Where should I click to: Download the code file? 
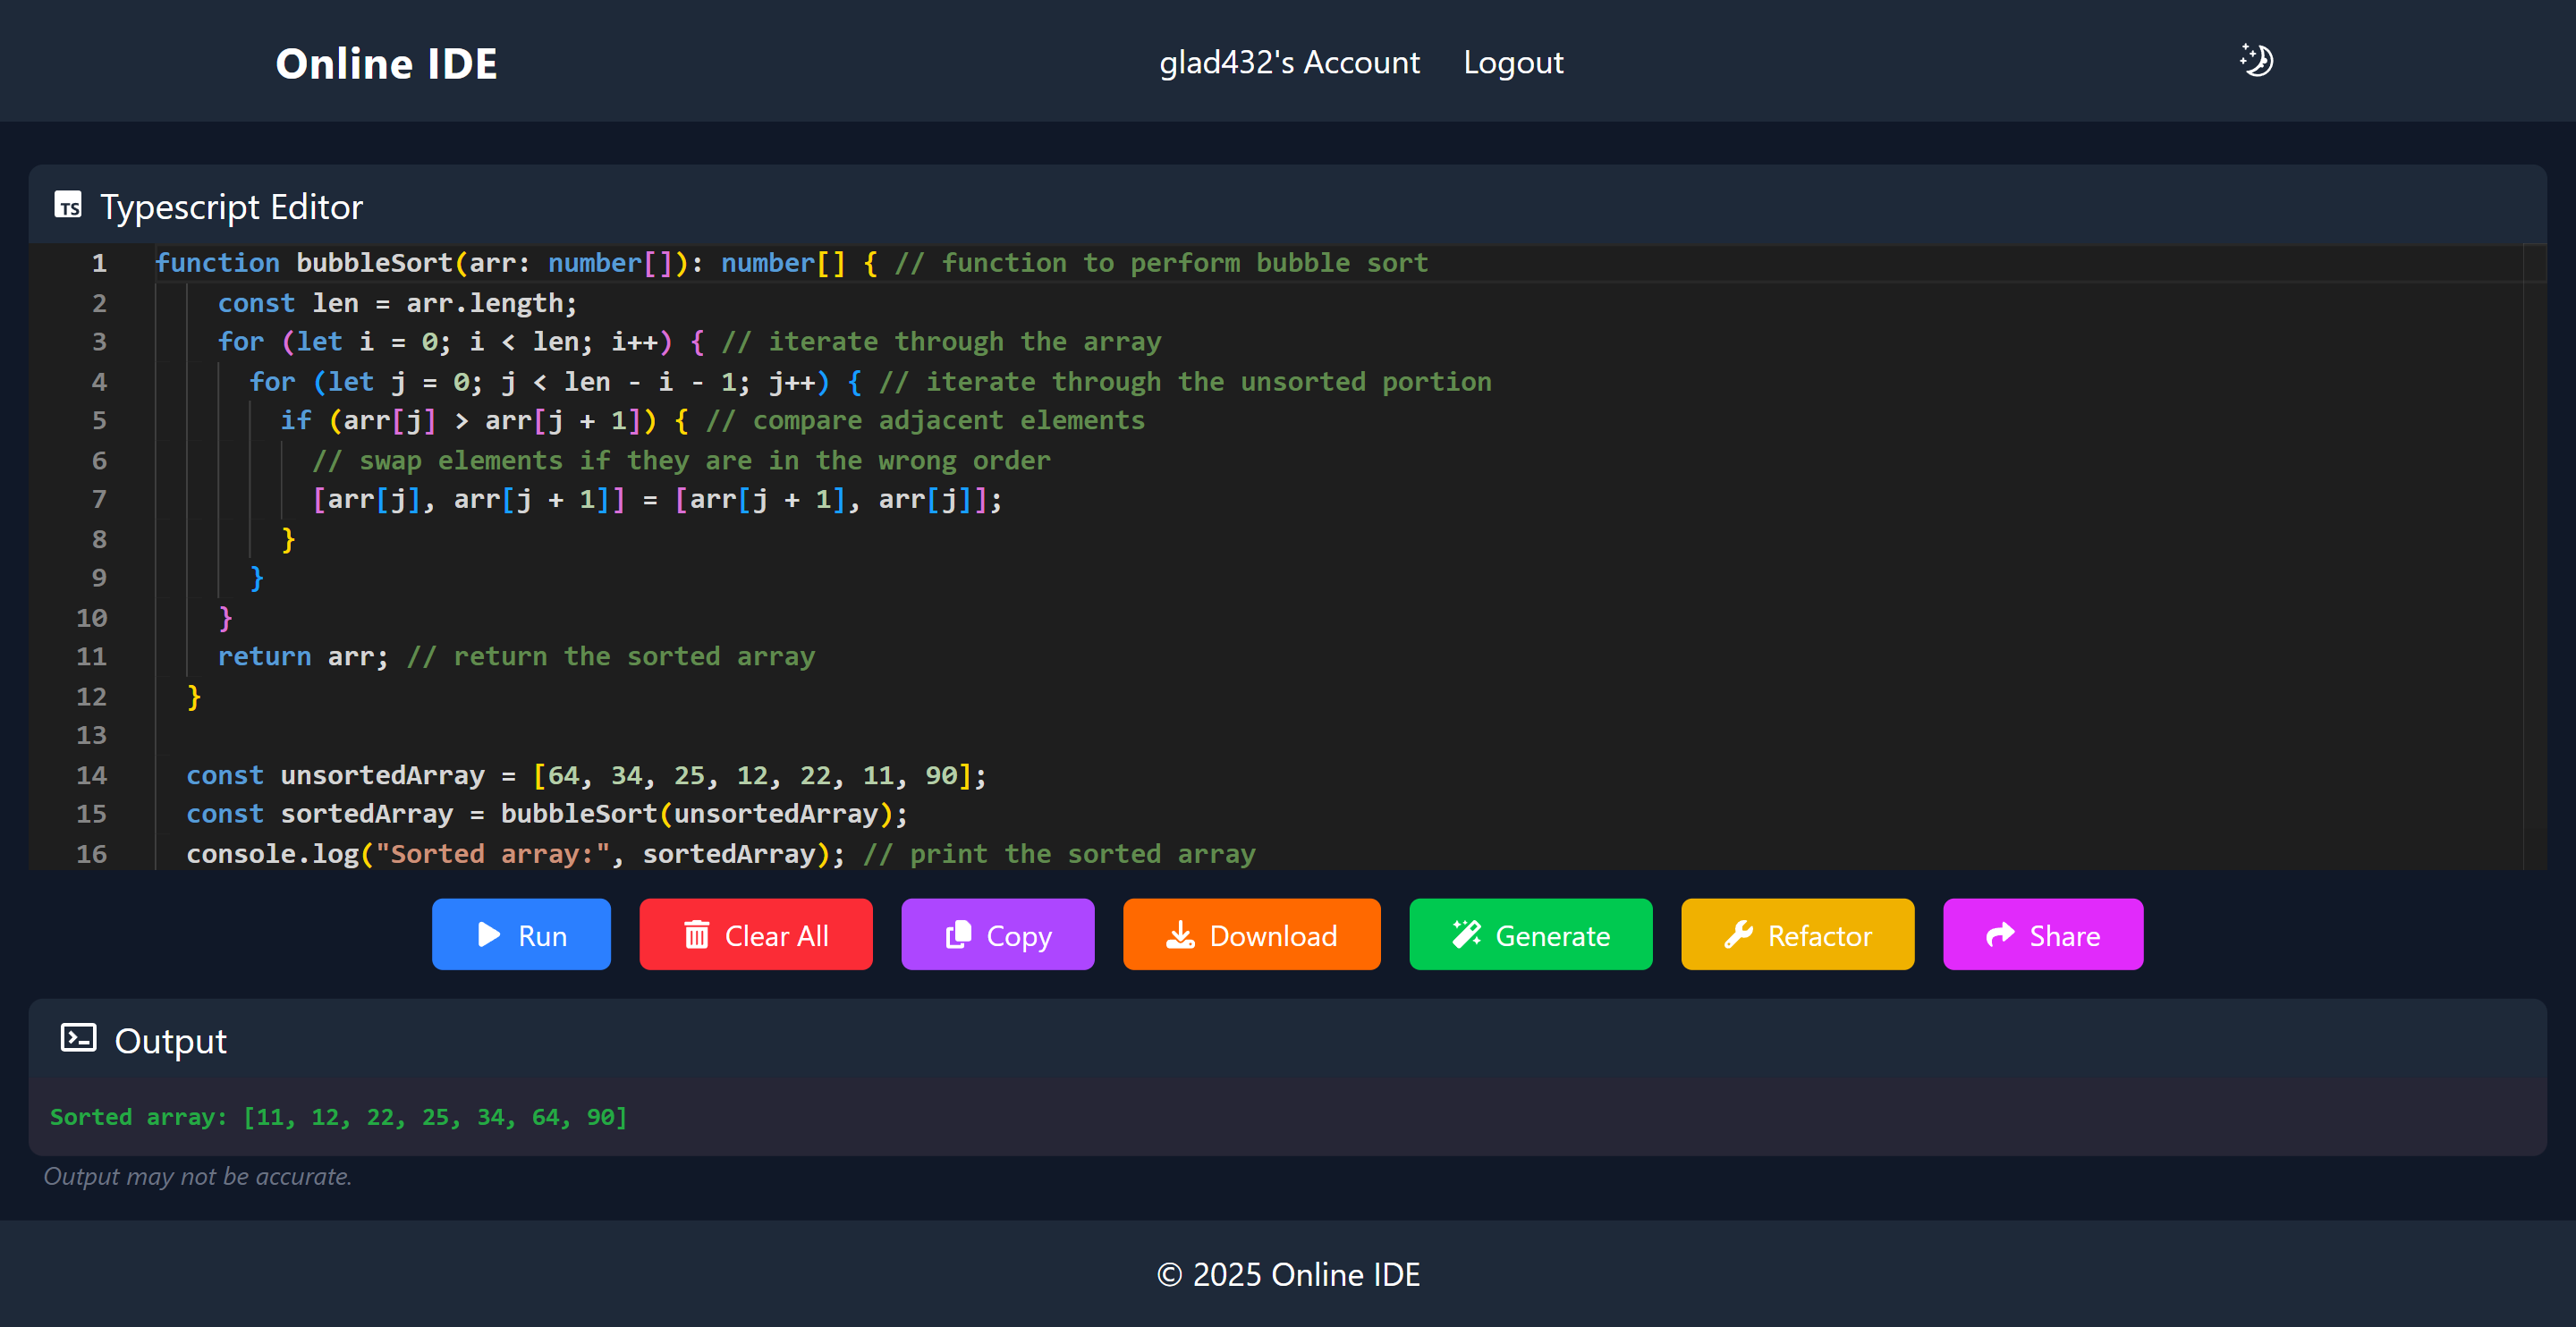1252,934
